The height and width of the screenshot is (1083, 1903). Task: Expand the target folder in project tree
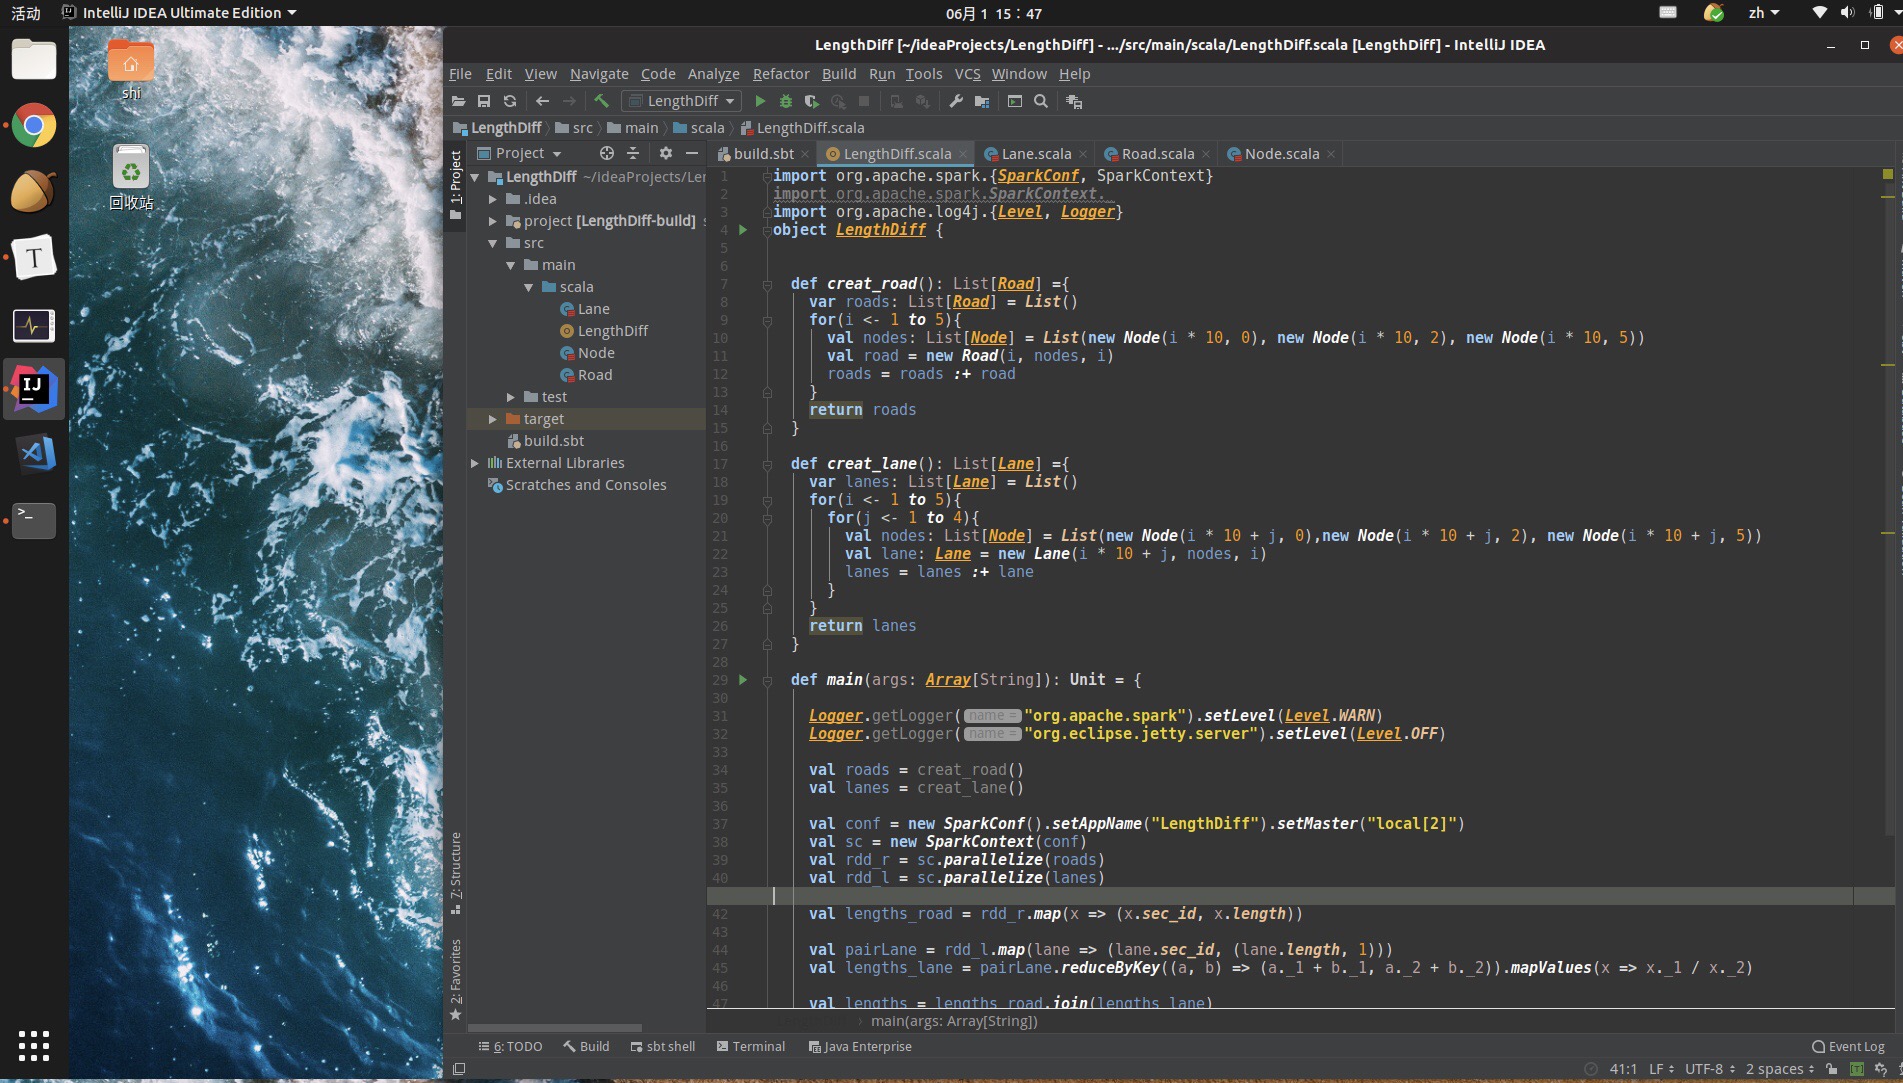coord(493,419)
